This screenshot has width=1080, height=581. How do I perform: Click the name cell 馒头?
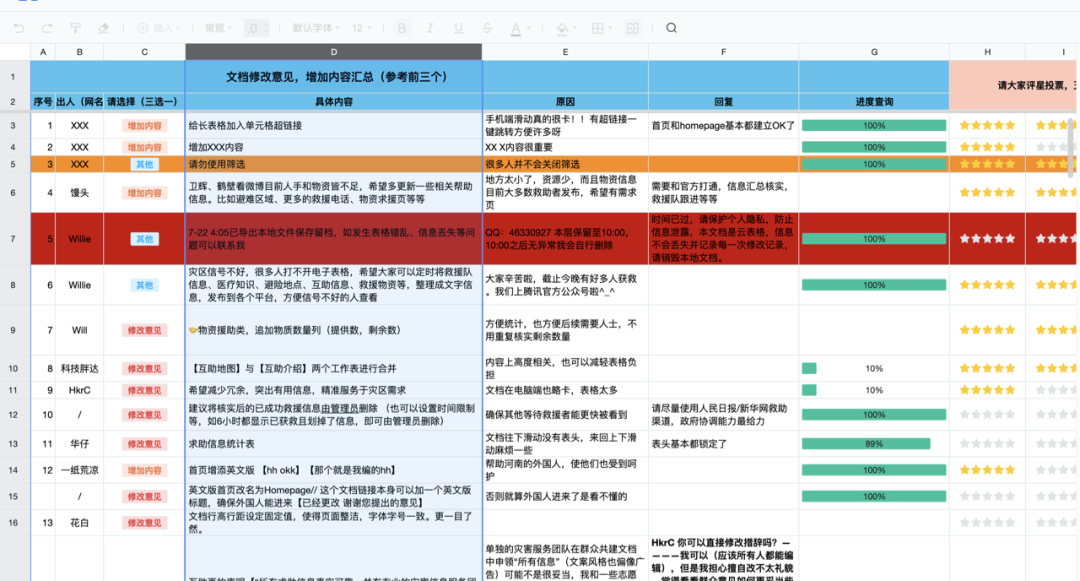tap(79, 193)
